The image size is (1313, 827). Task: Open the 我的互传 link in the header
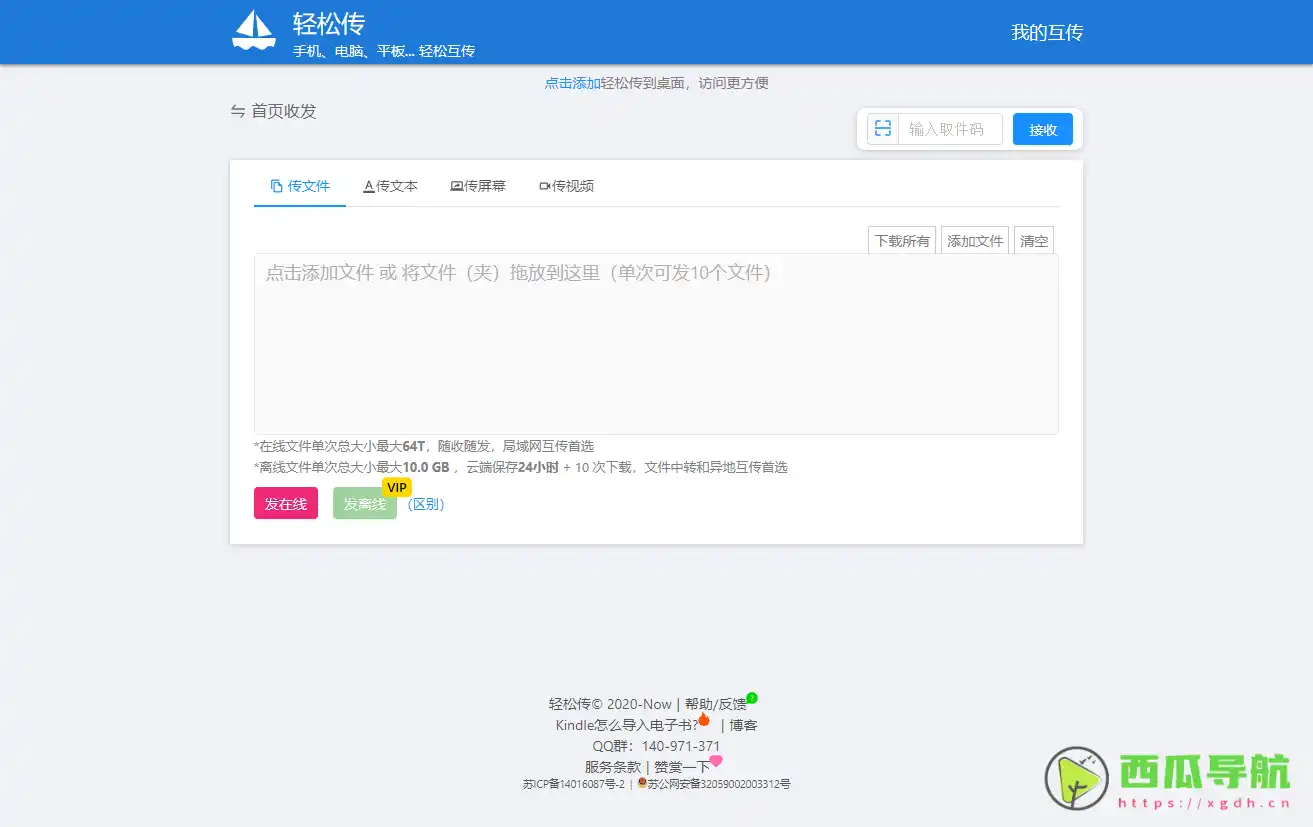tap(1046, 32)
